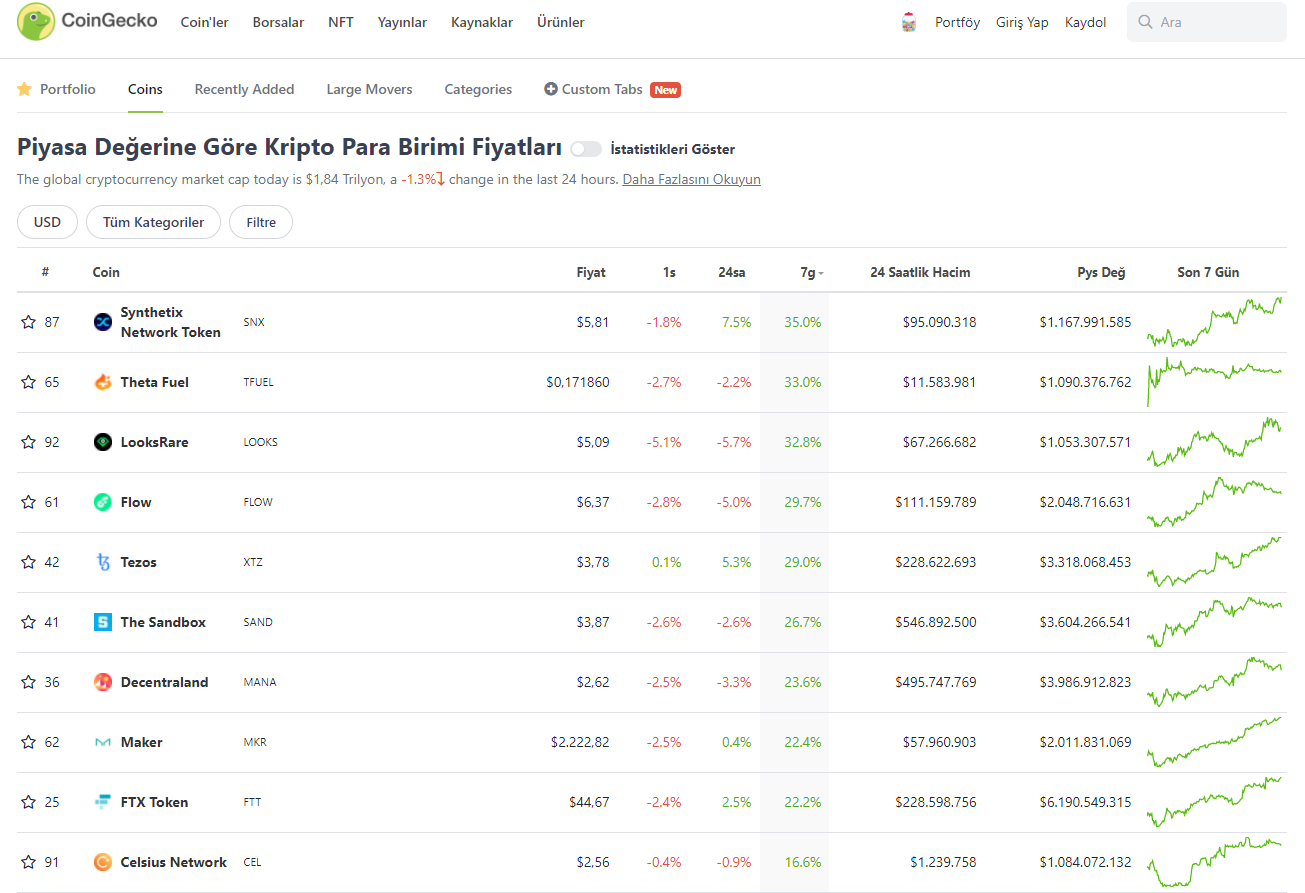Click The Sandbox coin icon
Screen dimensions: 1305x893
(103, 622)
